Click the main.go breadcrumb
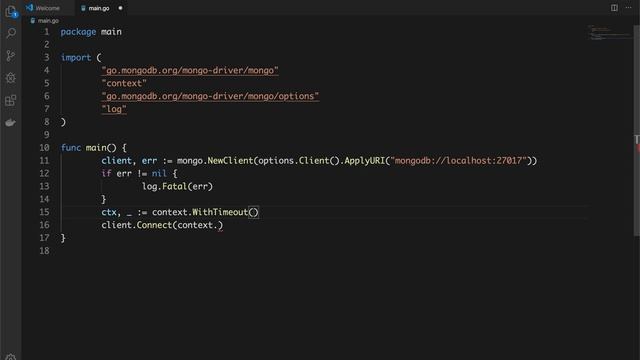Viewport: 640px width, 360px height. tap(44, 20)
